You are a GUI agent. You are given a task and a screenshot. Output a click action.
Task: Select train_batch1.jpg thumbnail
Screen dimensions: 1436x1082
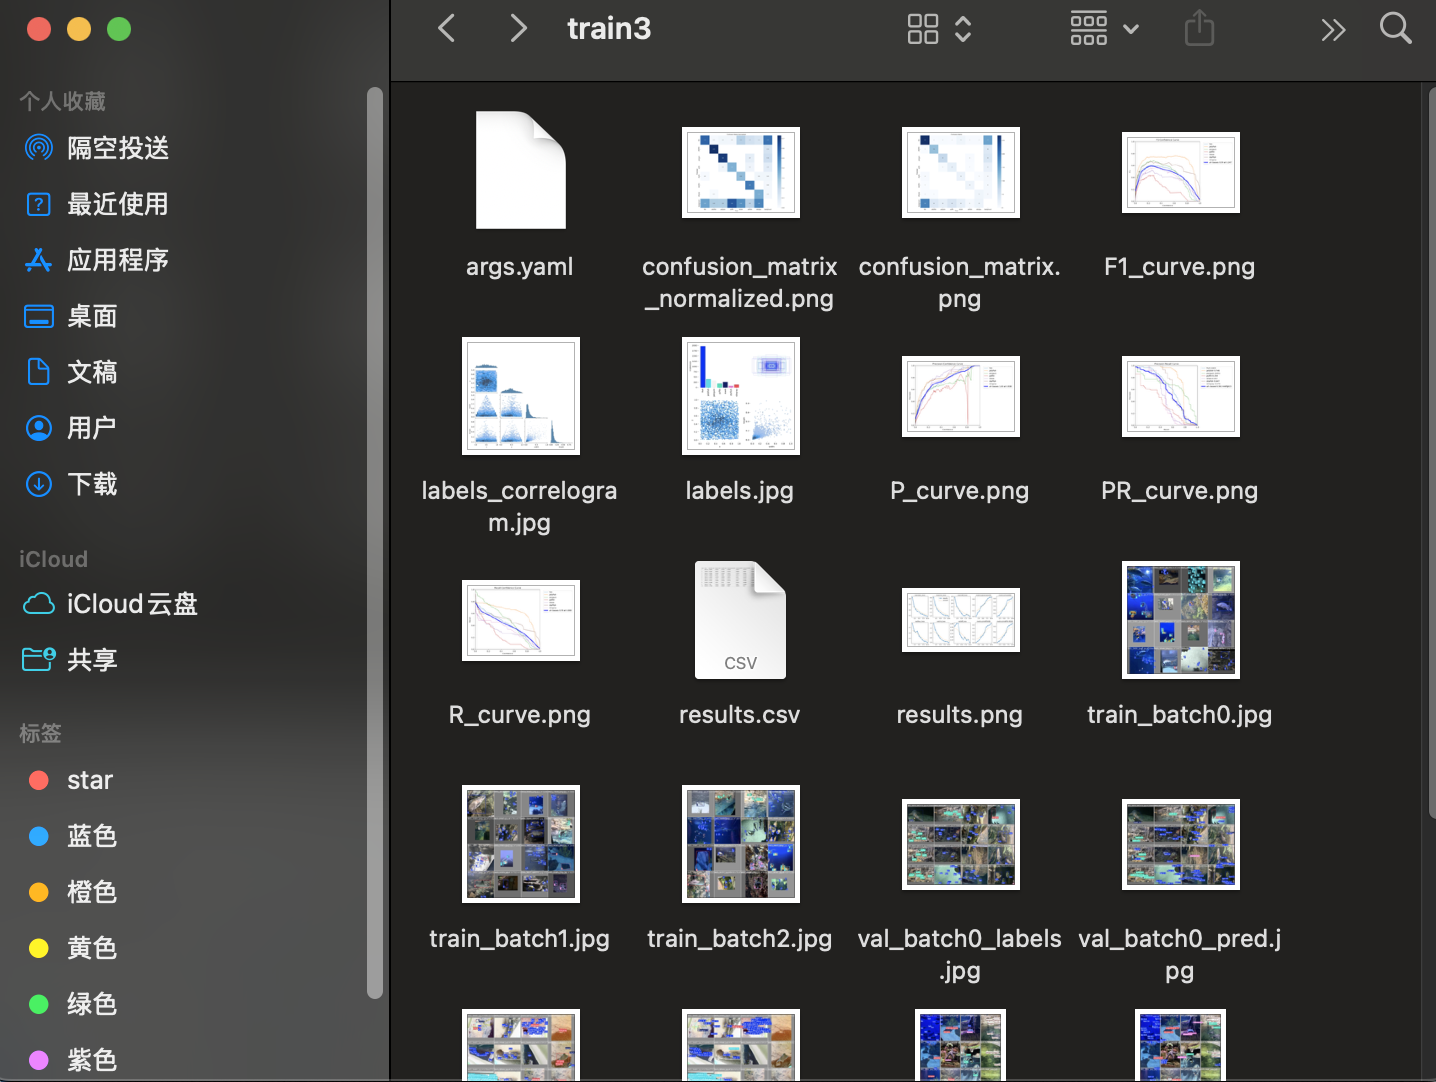click(x=520, y=844)
